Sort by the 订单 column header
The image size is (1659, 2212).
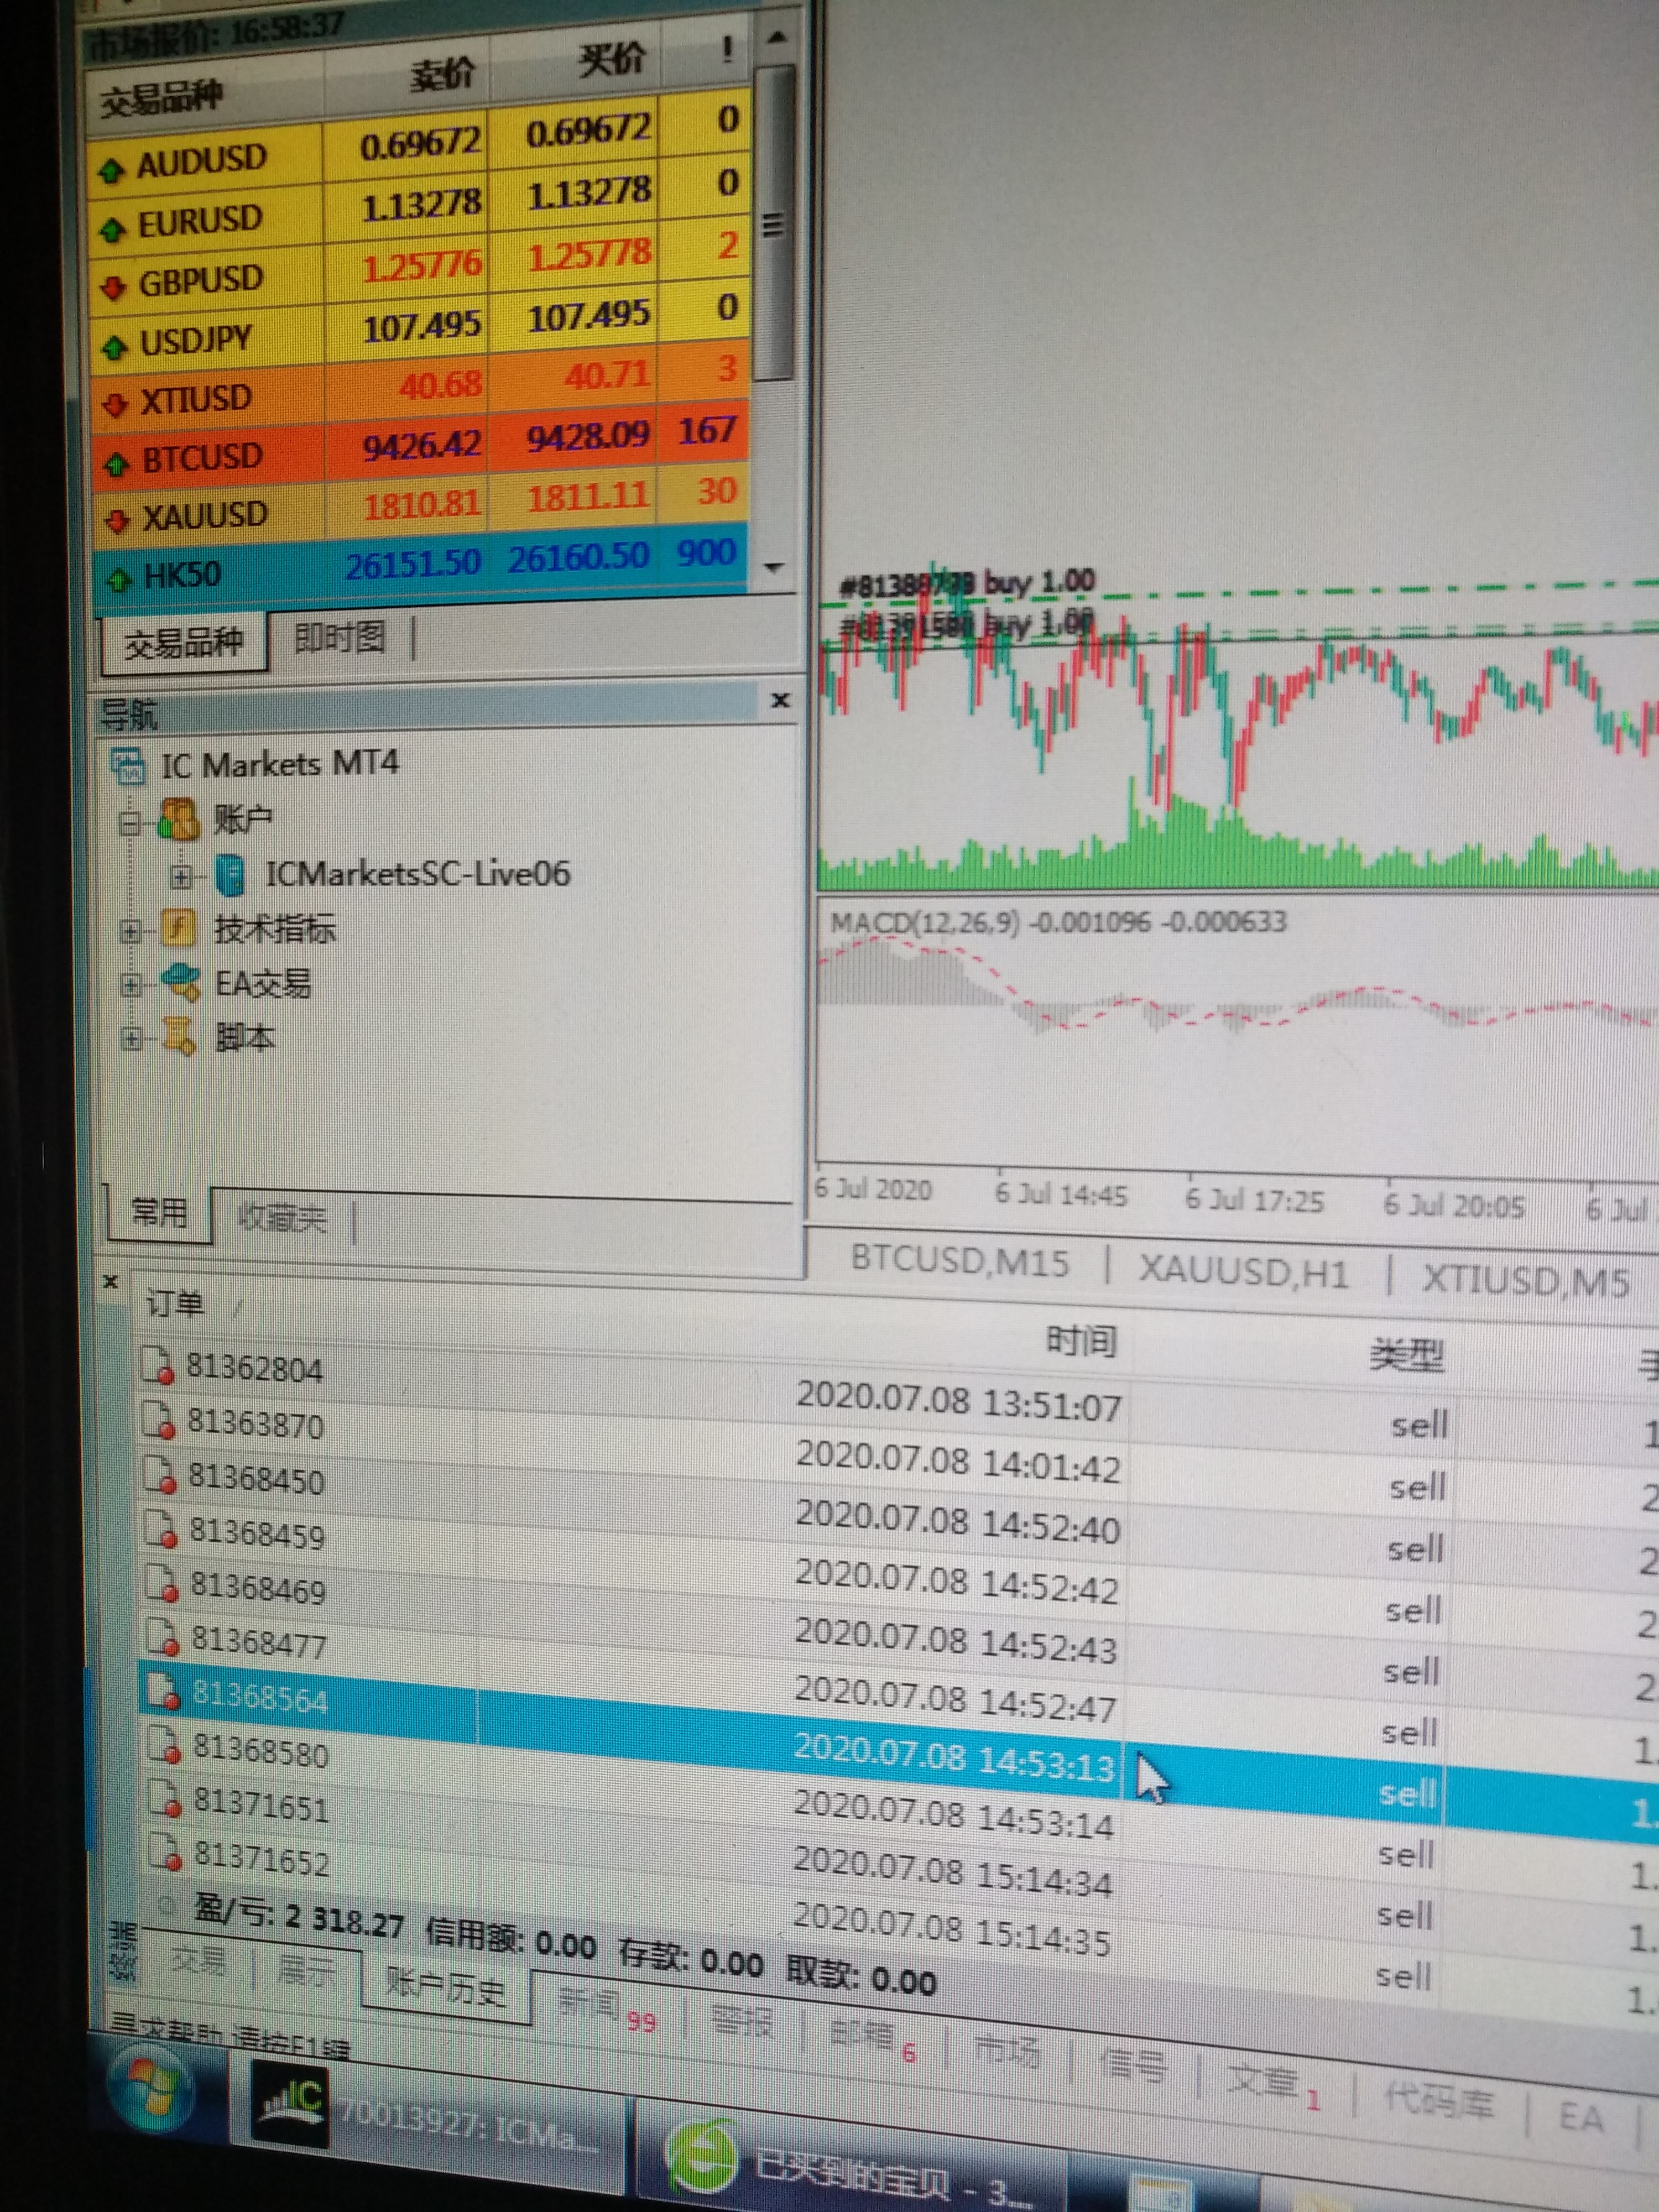tap(175, 1303)
